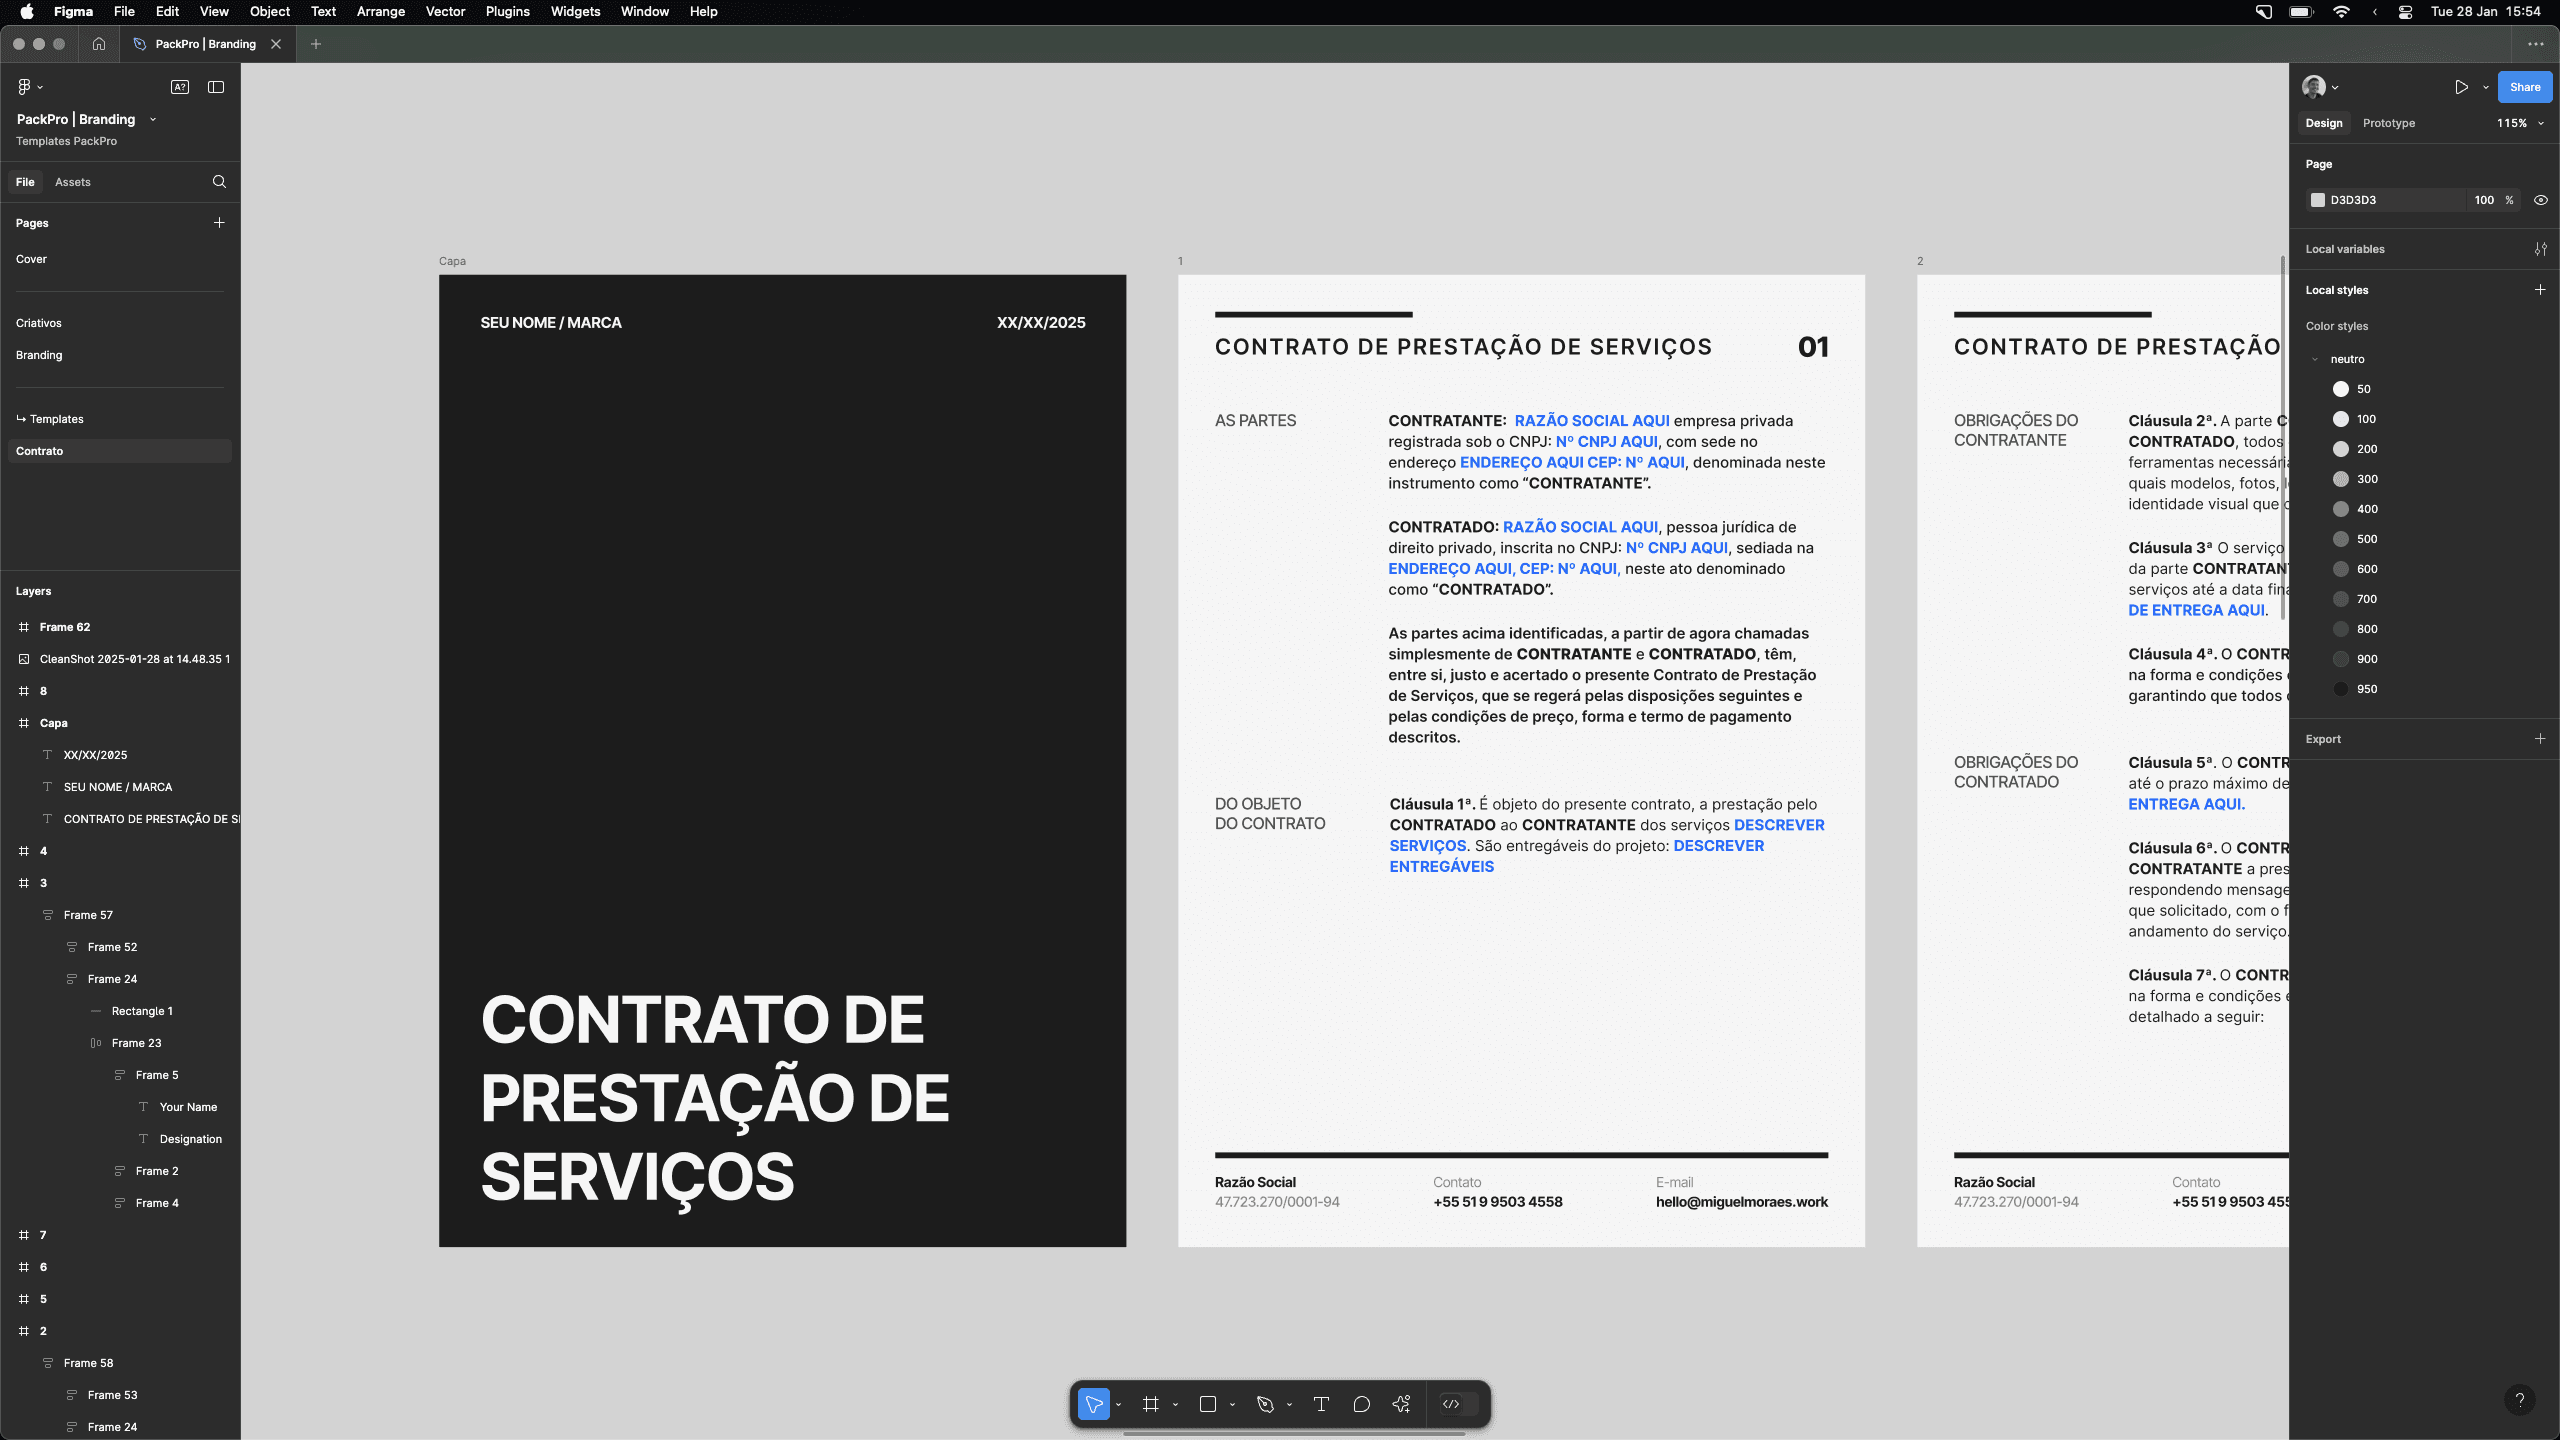Open the 115% zoom dropdown
The height and width of the screenshot is (1440, 2560).
[2519, 123]
